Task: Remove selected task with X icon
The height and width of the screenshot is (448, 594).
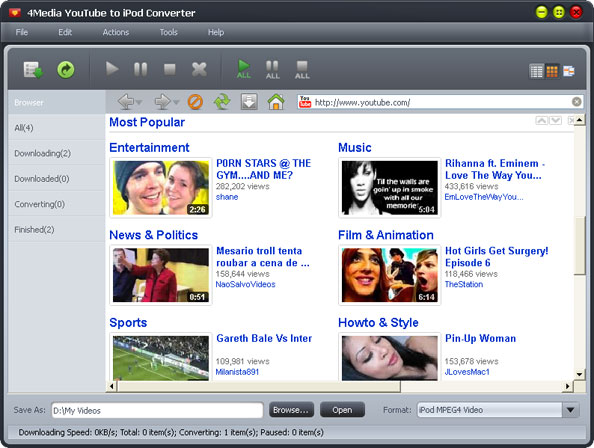Action: tap(199, 69)
